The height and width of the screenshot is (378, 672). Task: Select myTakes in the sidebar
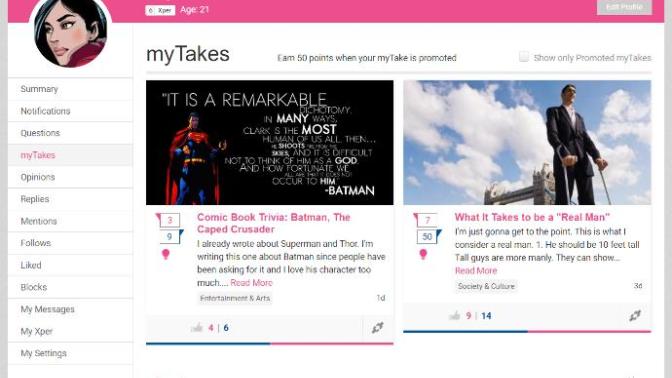[71, 155]
